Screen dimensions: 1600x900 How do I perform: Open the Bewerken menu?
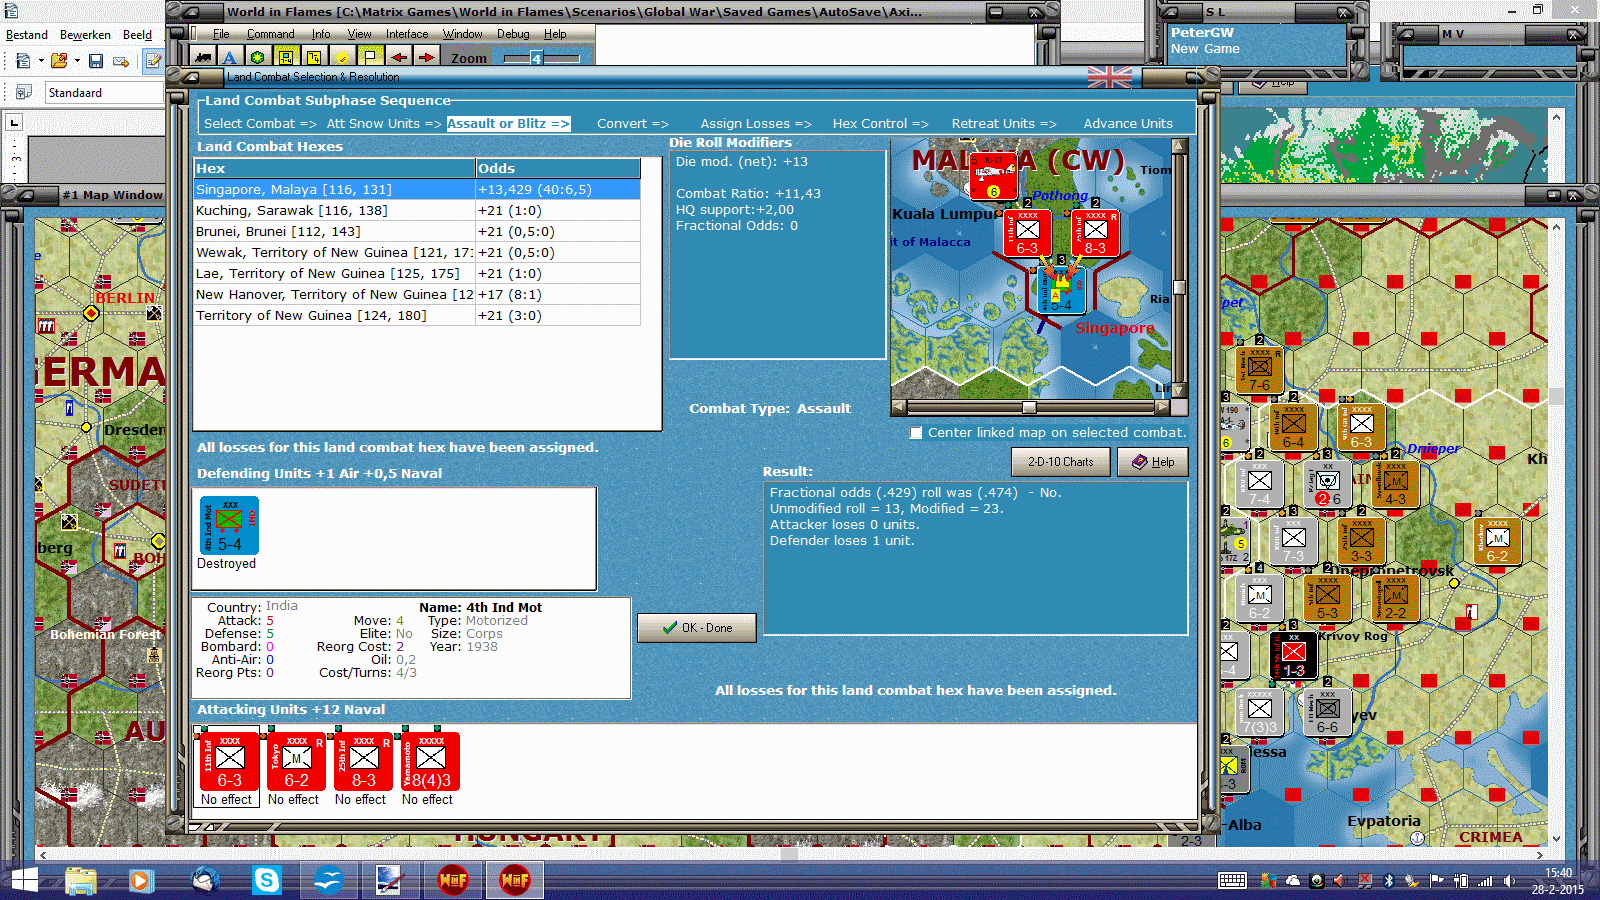tap(85, 35)
